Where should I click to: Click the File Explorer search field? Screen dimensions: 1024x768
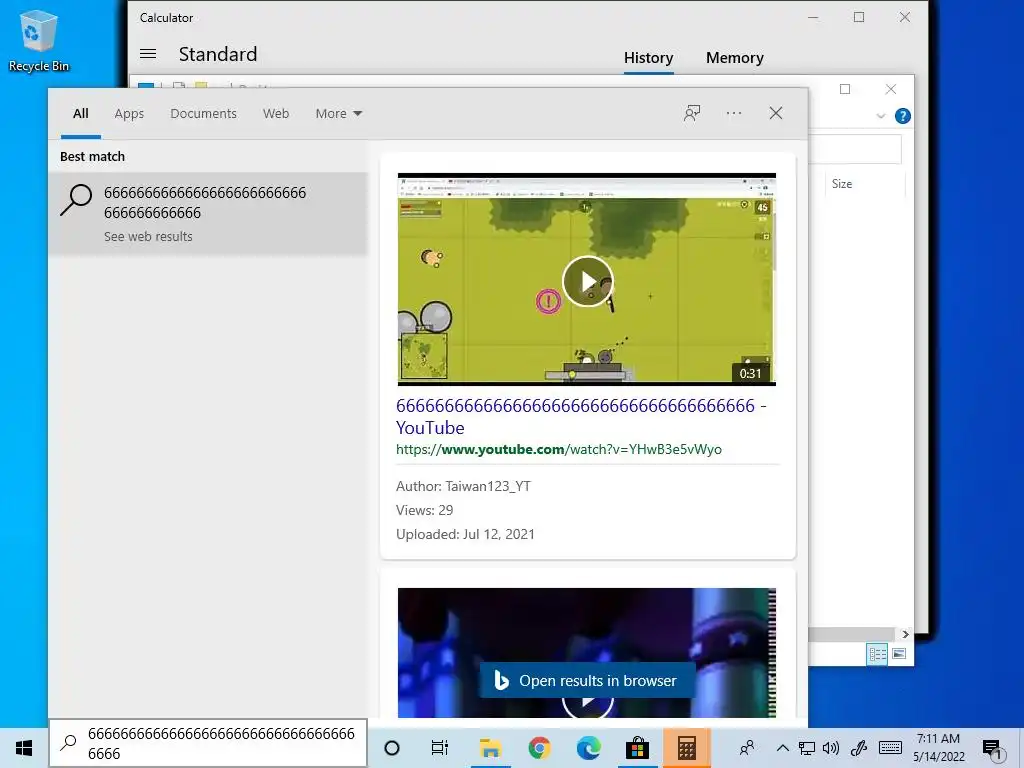click(855, 150)
